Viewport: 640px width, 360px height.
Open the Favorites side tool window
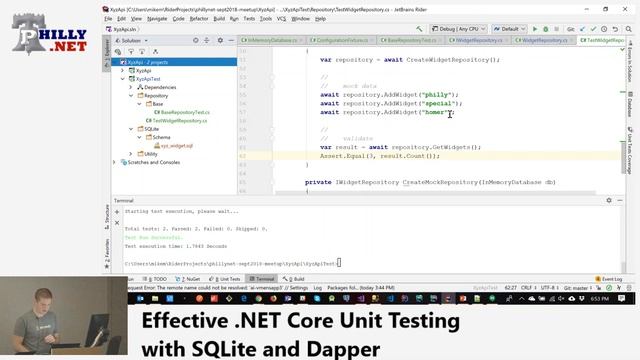[x=107, y=253]
